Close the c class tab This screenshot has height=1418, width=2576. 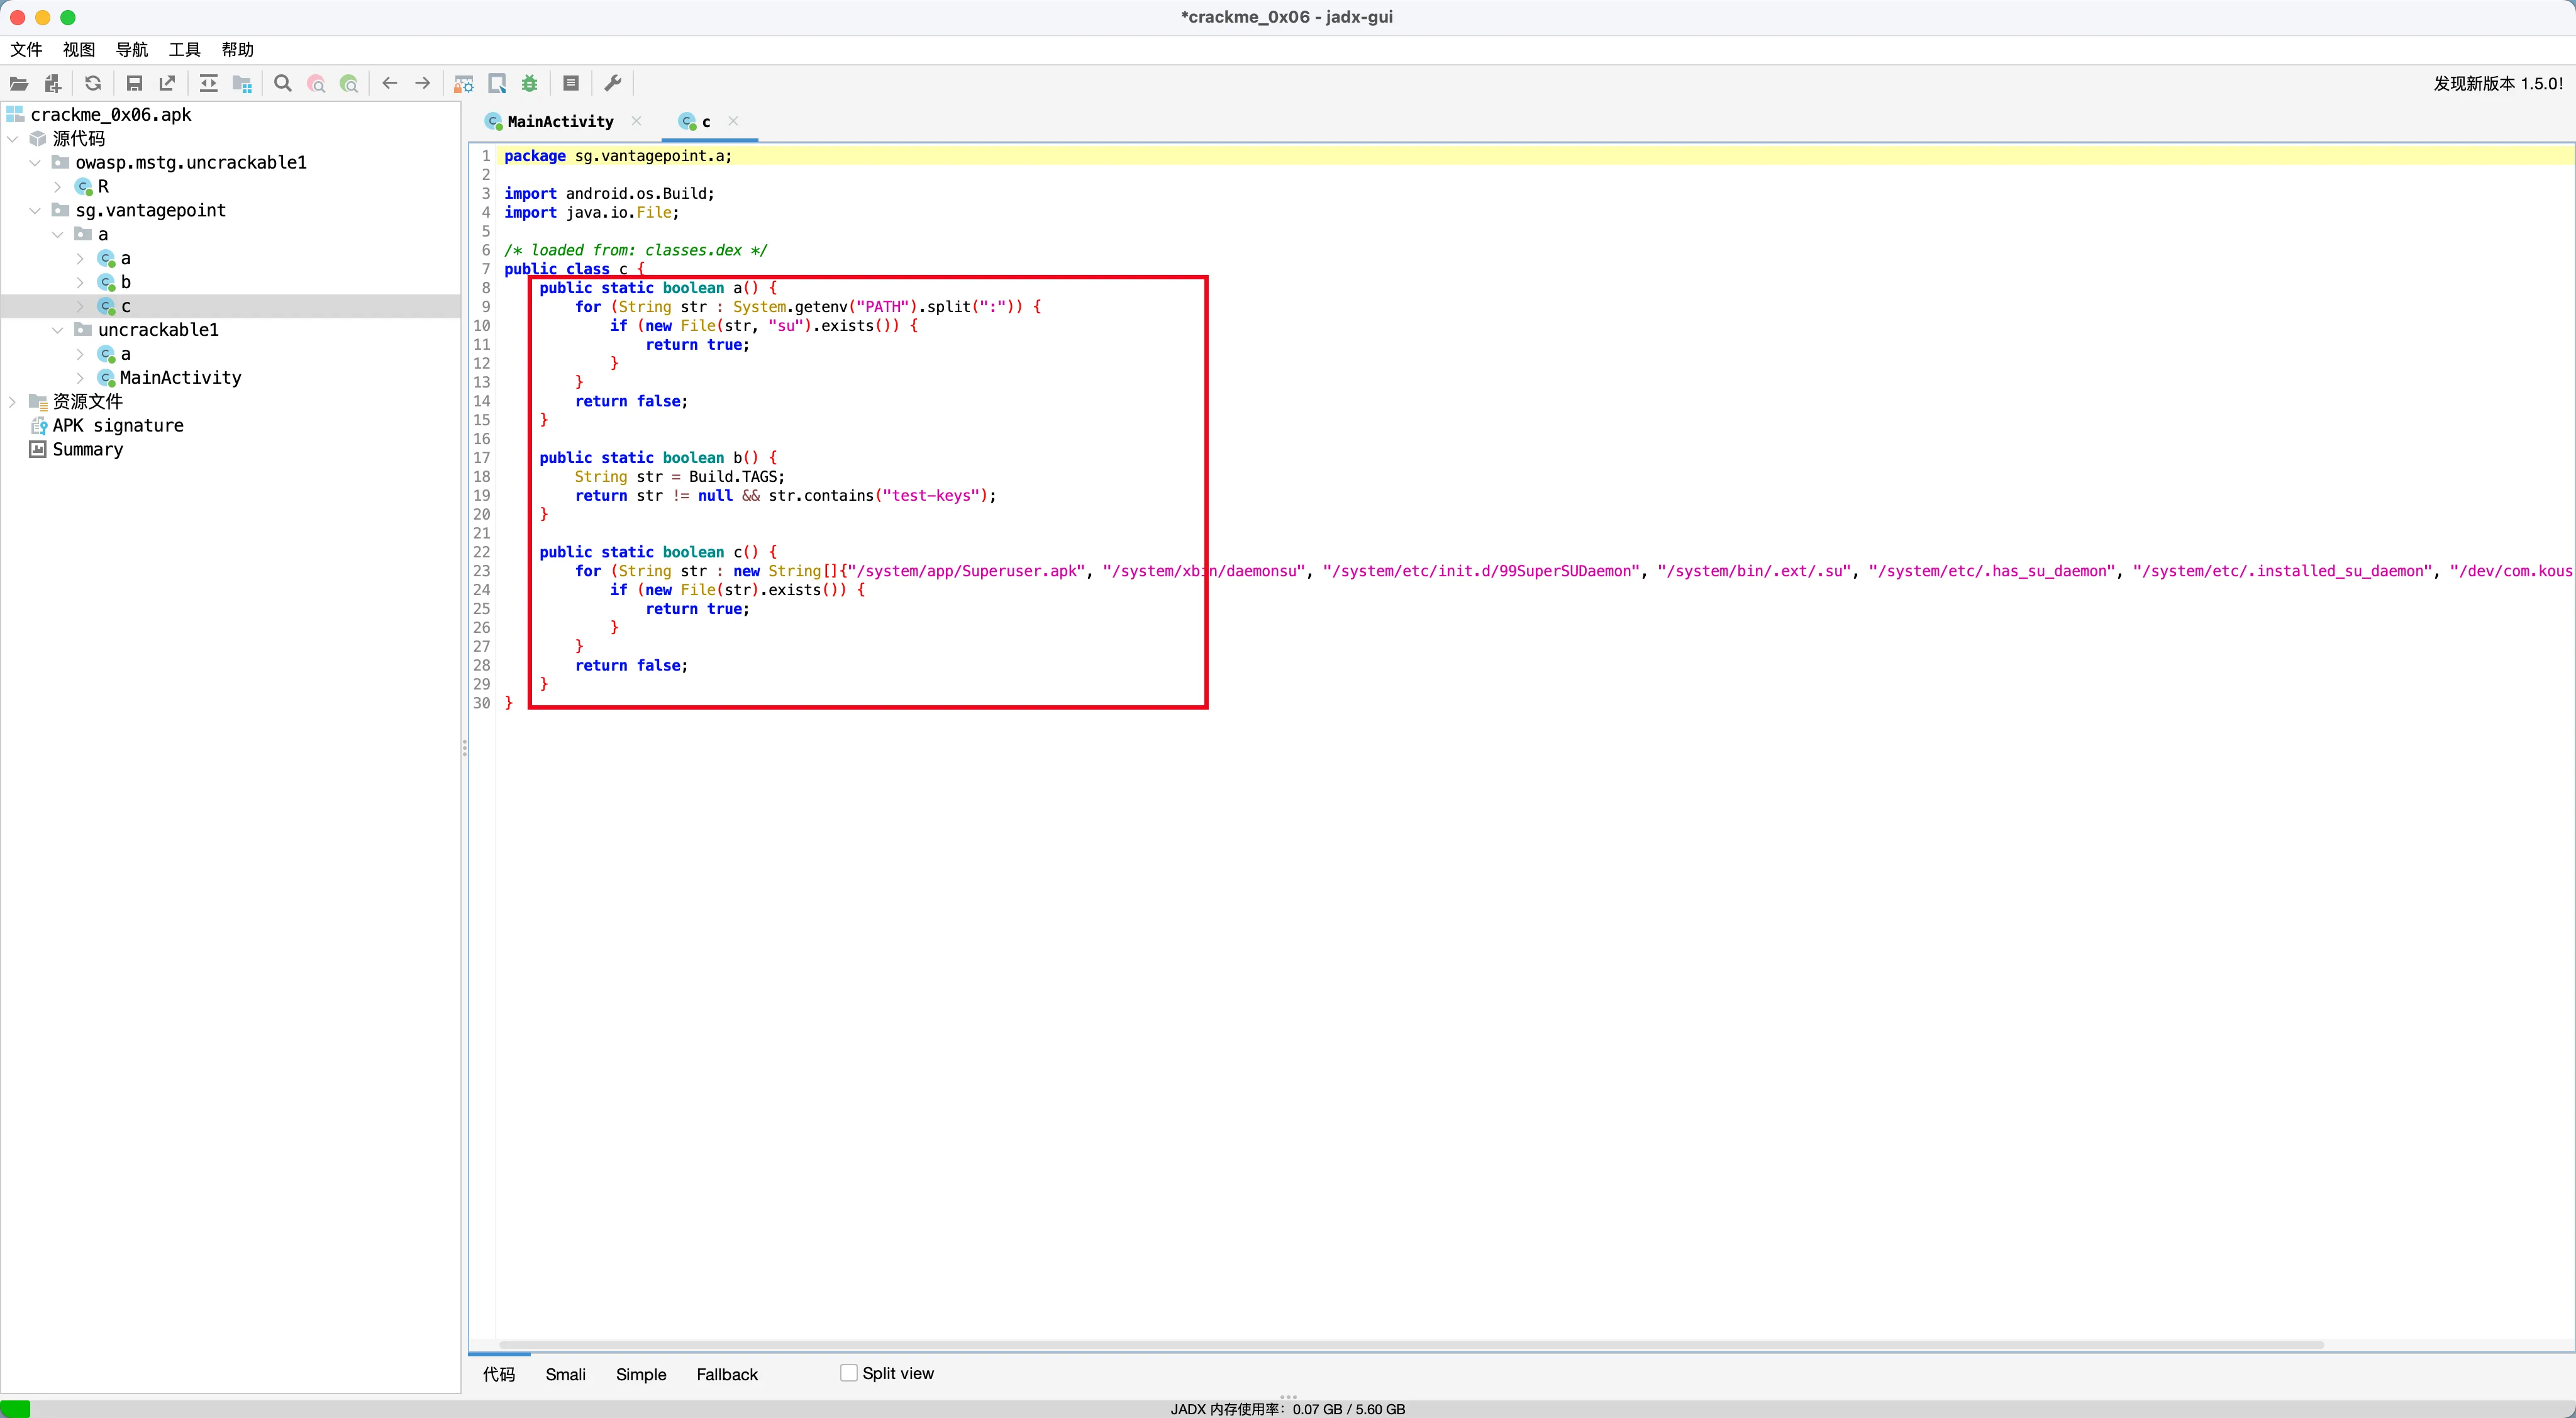pyautogui.click(x=733, y=121)
